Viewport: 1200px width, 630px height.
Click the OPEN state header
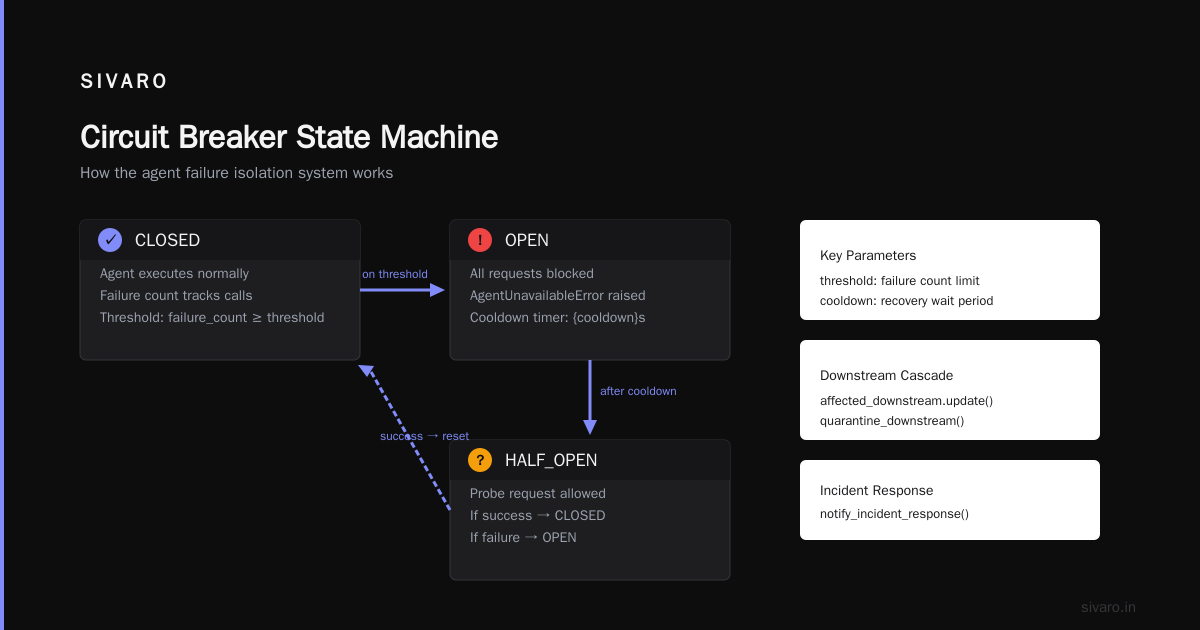click(x=590, y=240)
